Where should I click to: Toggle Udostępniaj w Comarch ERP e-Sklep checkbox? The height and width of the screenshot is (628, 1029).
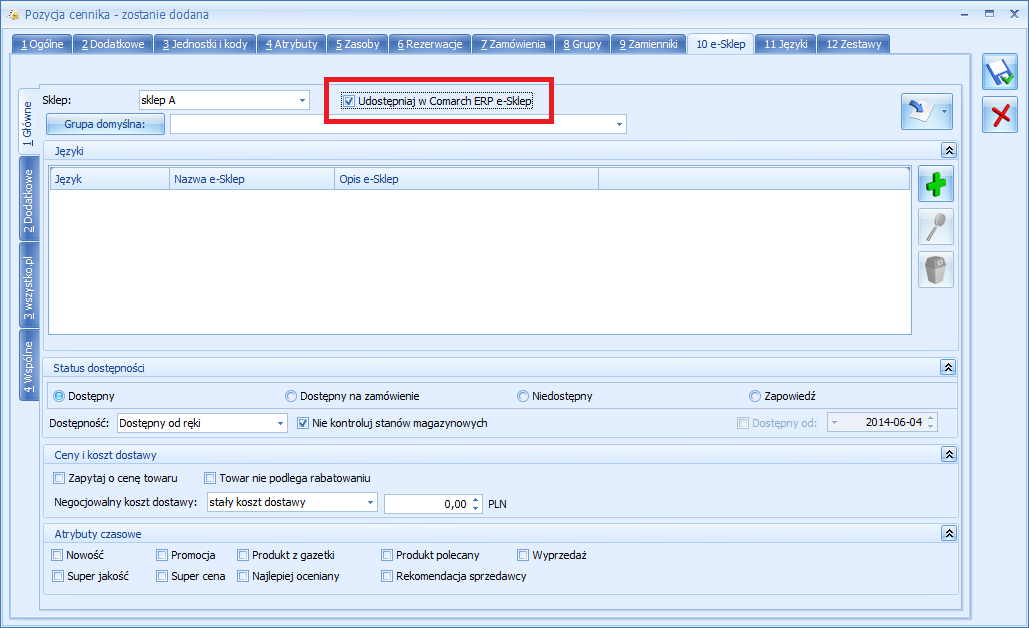click(349, 101)
